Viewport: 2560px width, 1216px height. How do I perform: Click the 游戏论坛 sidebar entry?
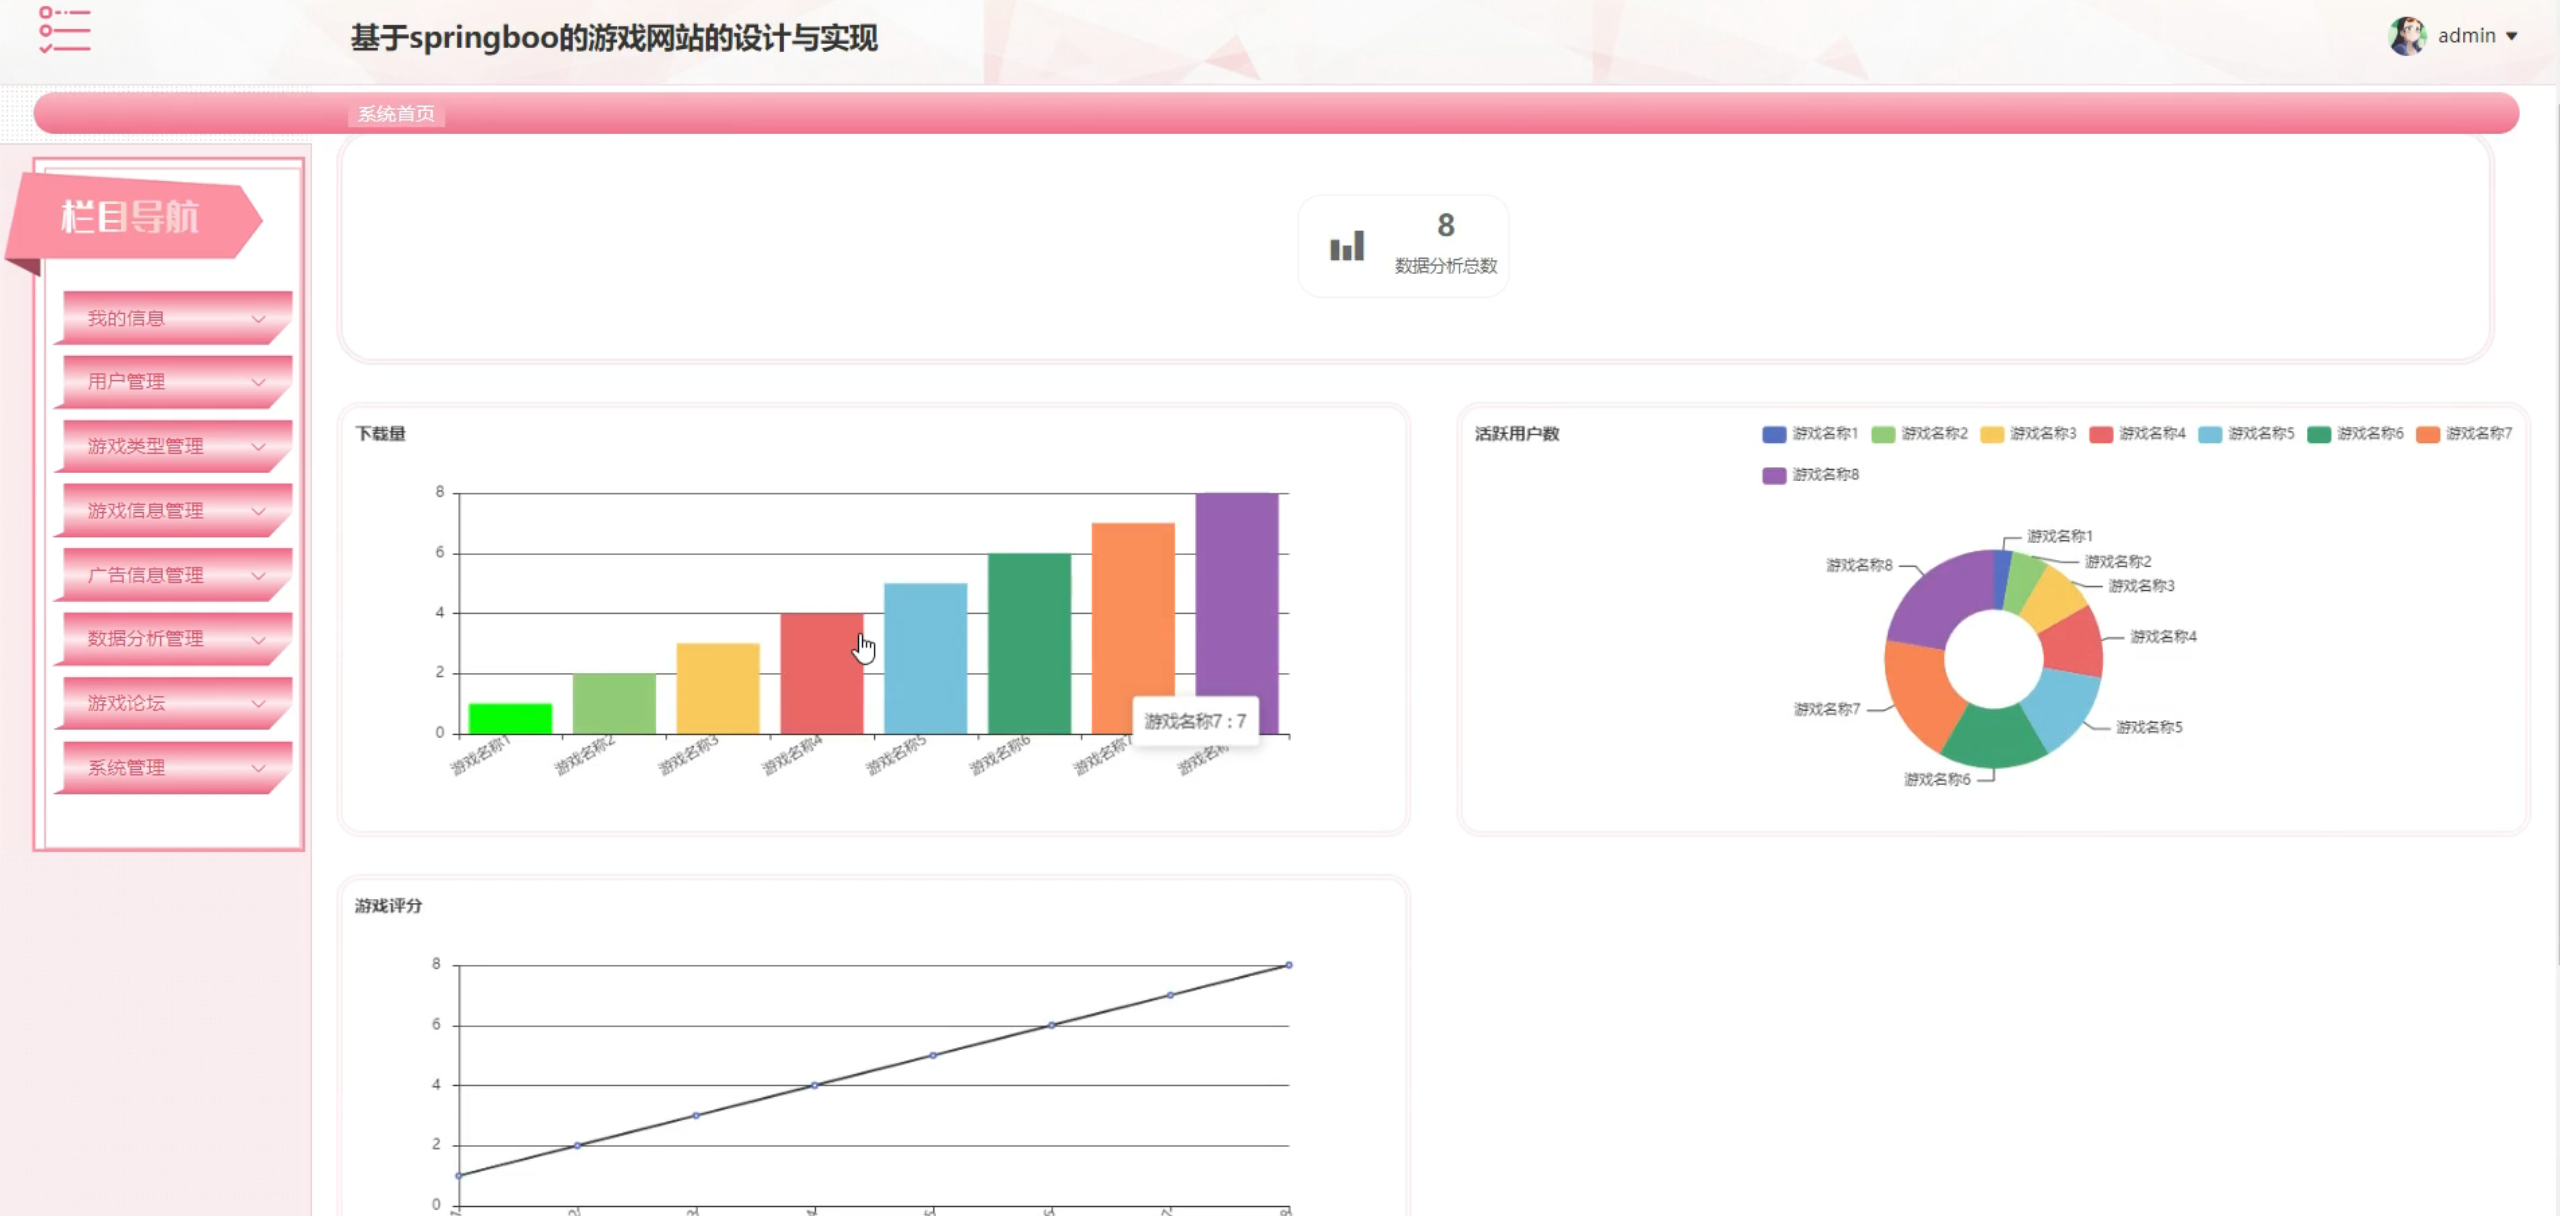coord(126,703)
